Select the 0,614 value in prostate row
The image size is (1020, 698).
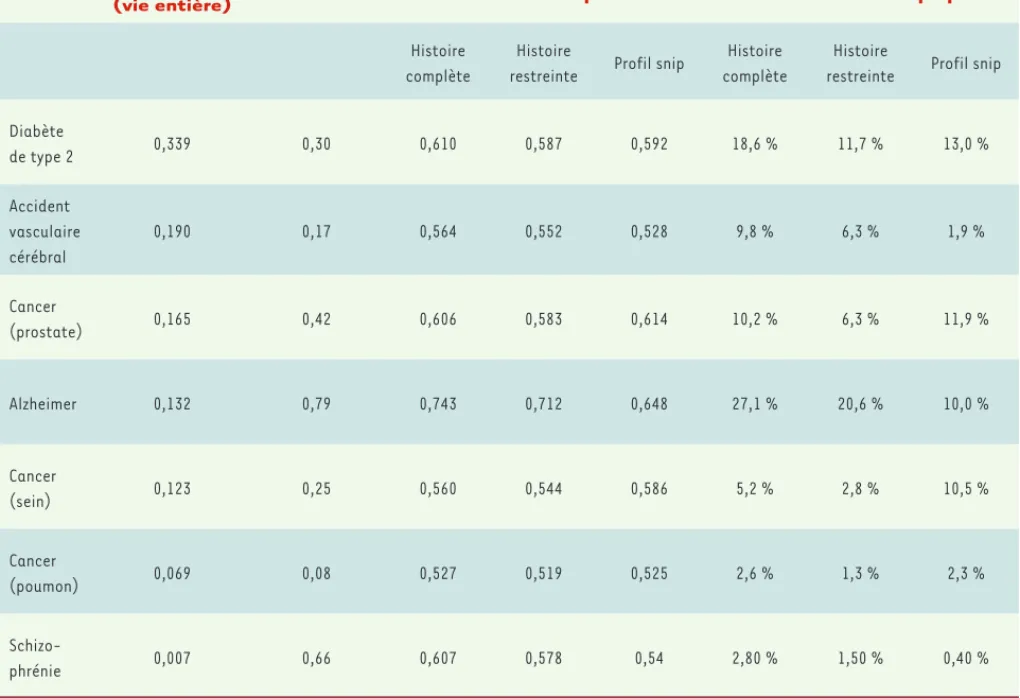point(649,319)
